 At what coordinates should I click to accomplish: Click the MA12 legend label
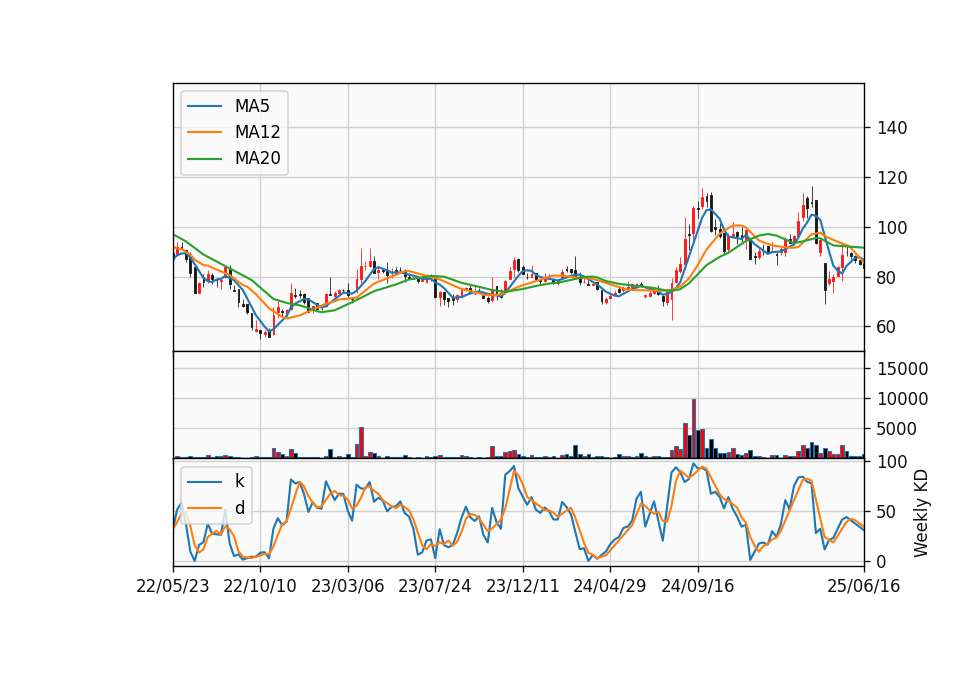tap(257, 132)
